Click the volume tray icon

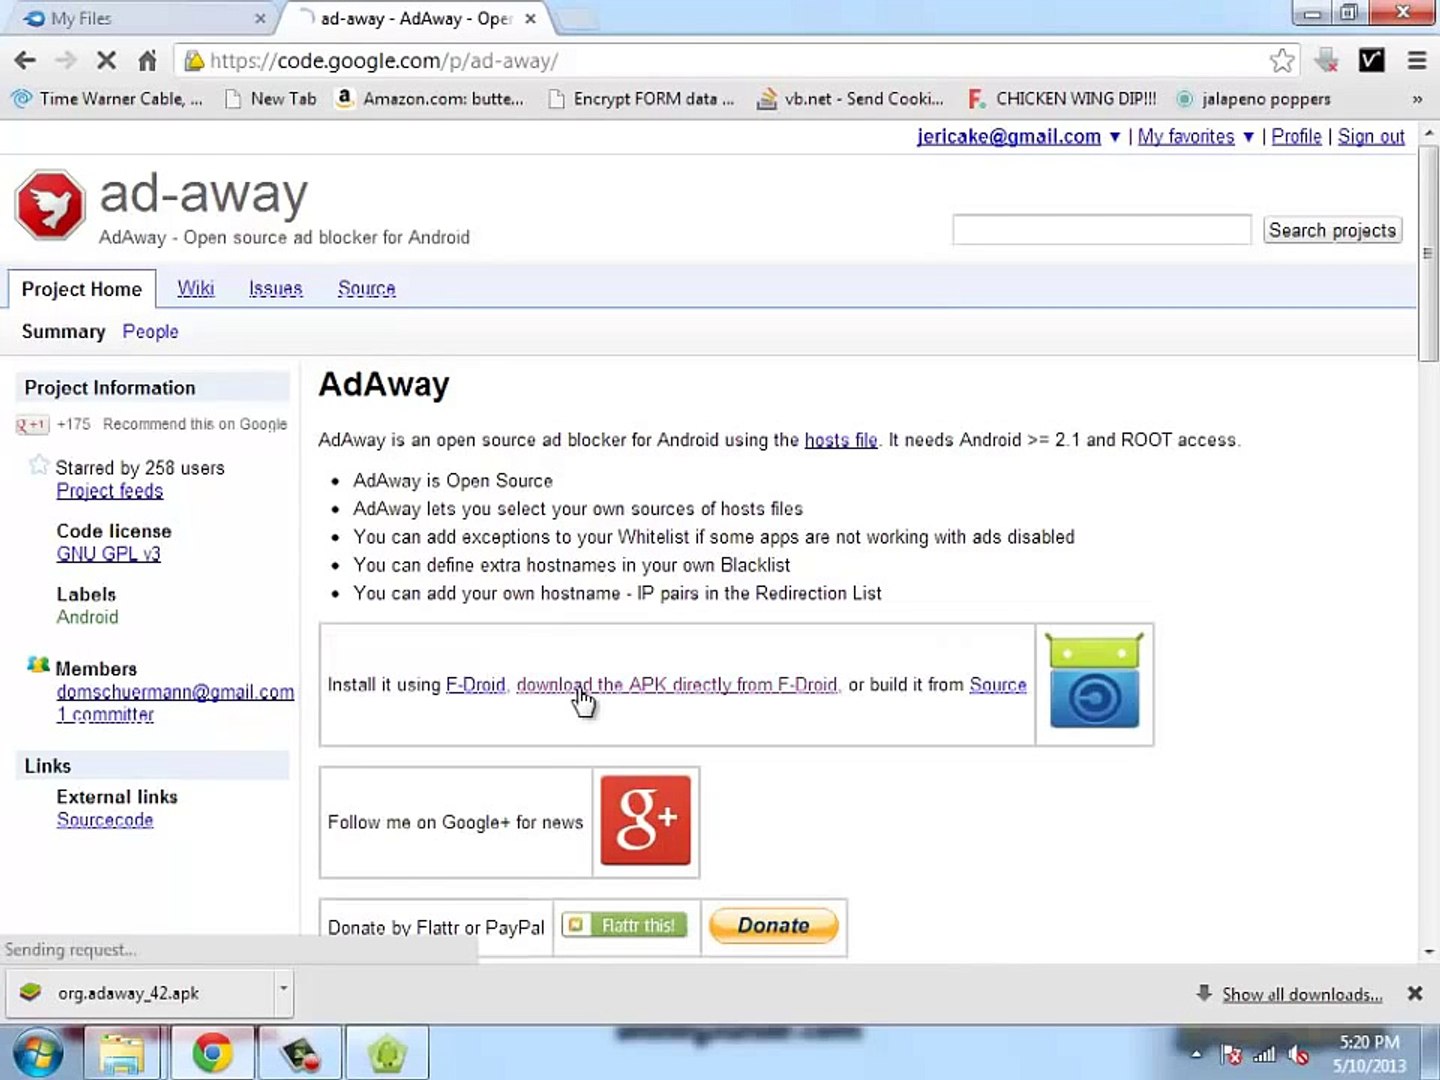pos(1299,1054)
